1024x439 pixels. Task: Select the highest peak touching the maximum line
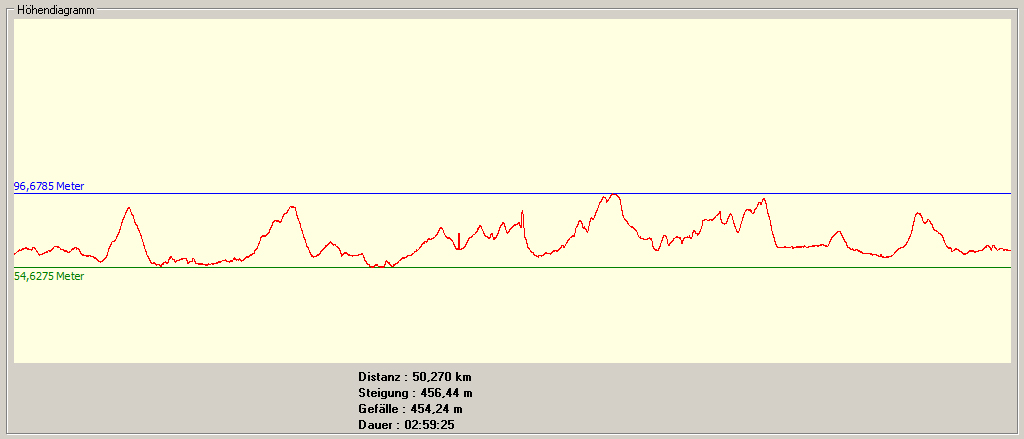click(613, 196)
